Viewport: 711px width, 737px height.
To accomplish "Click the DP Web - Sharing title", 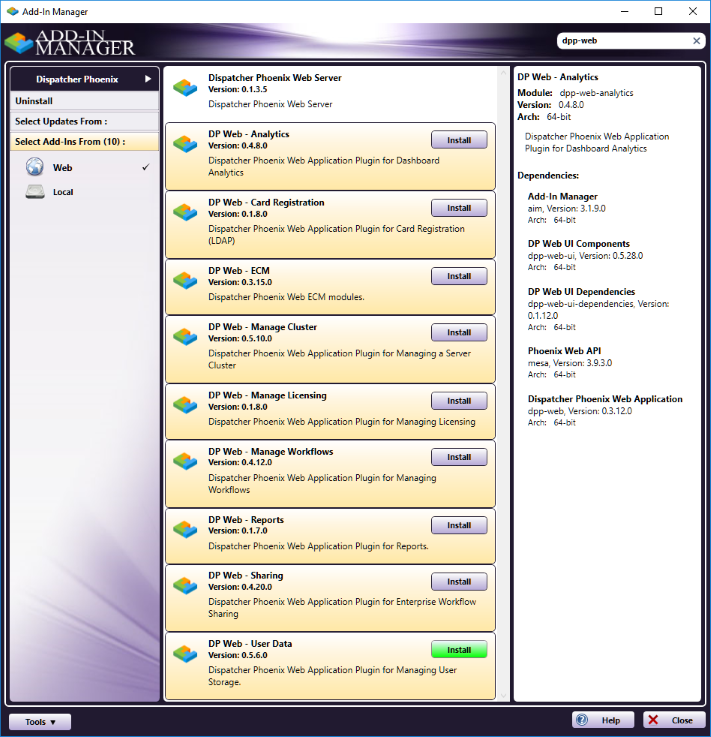I will coord(246,575).
